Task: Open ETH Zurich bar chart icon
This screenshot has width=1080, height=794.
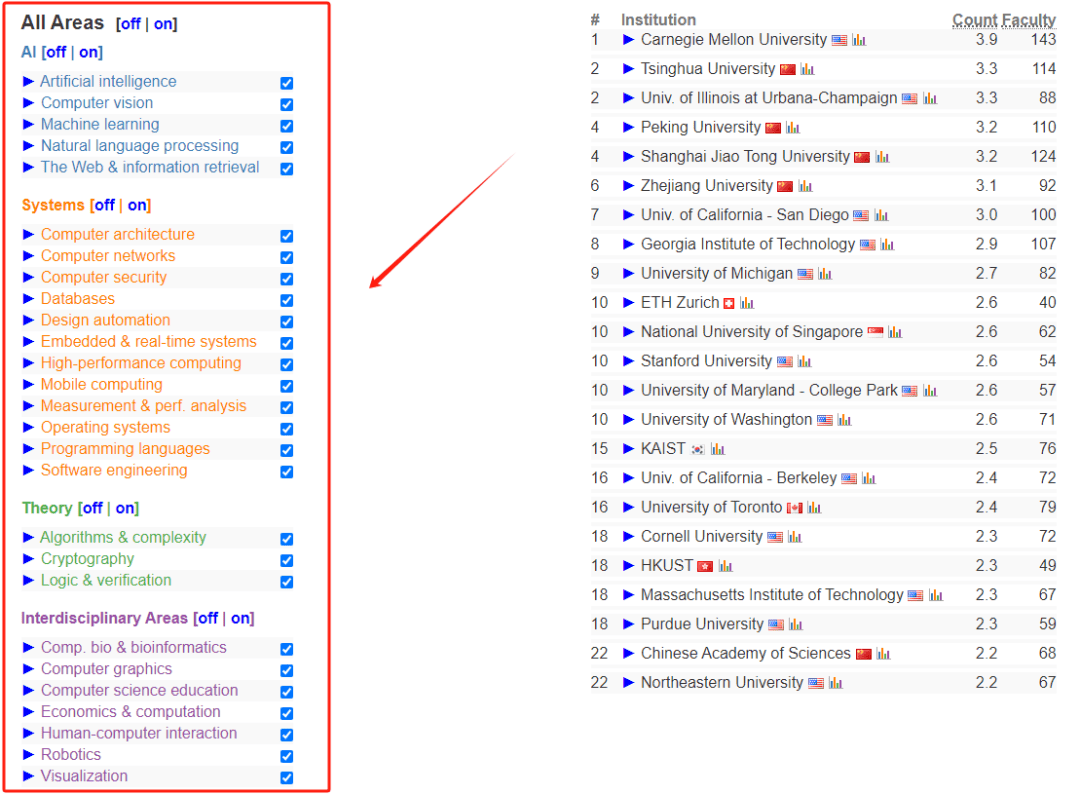Action: point(747,303)
